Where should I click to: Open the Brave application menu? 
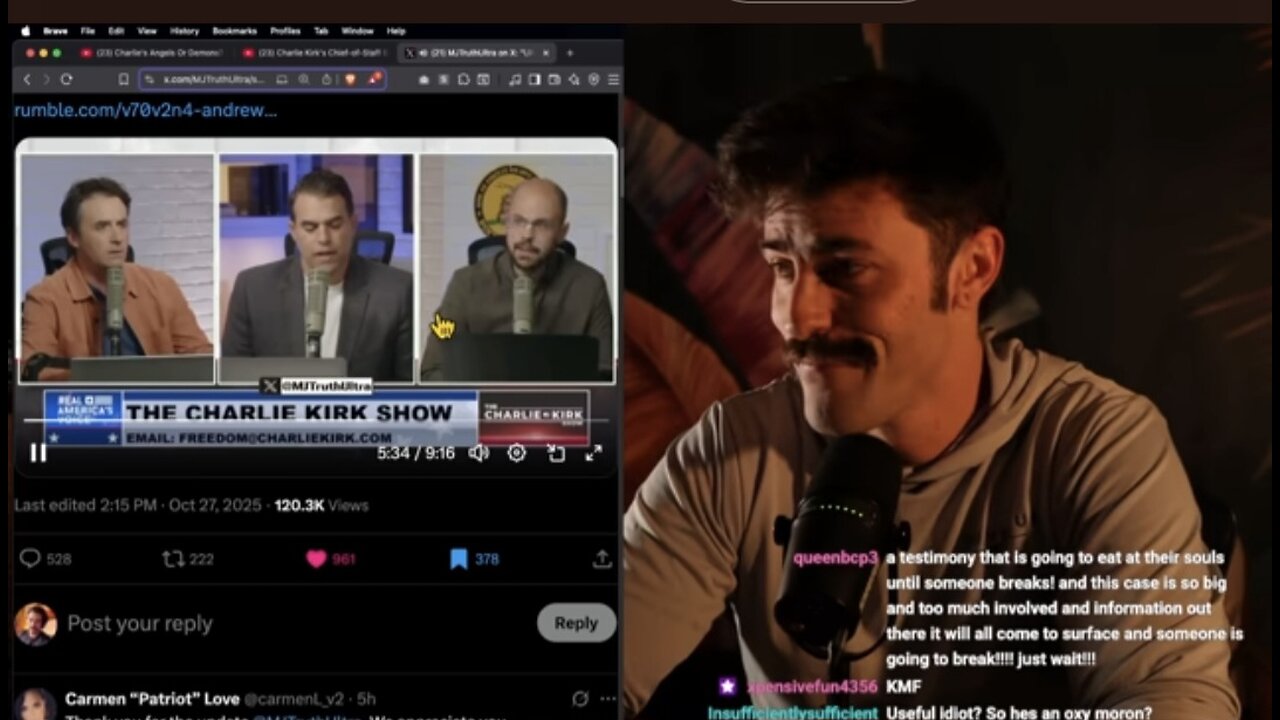click(x=58, y=31)
